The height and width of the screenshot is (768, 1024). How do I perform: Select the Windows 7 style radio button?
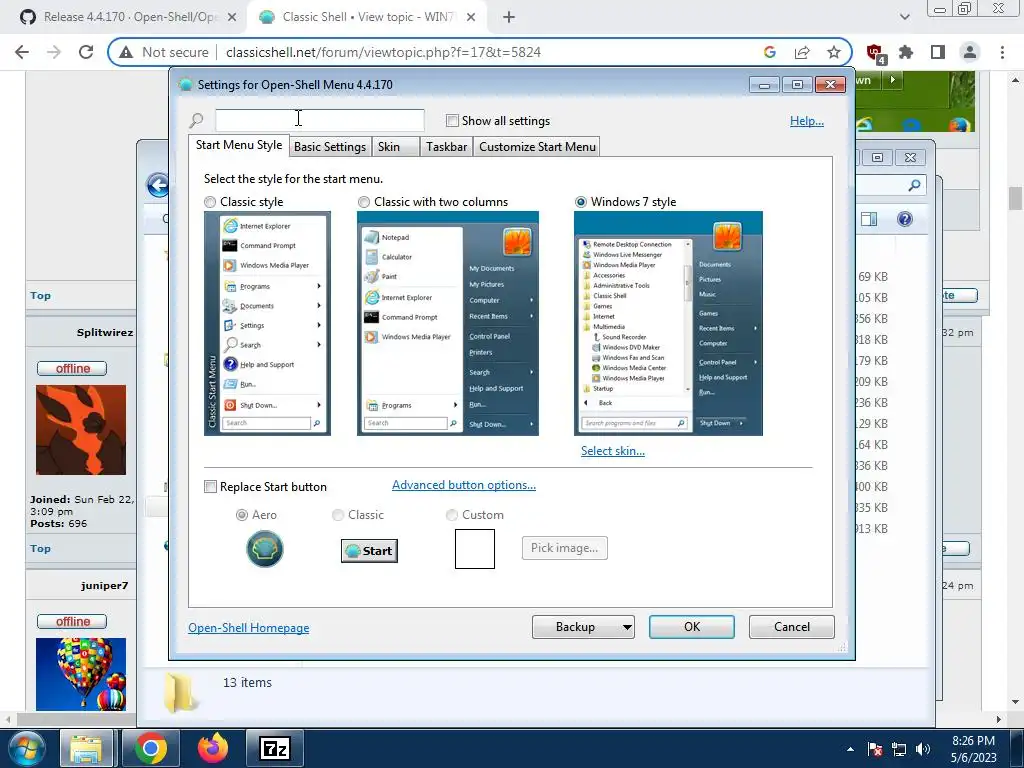[581, 202]
